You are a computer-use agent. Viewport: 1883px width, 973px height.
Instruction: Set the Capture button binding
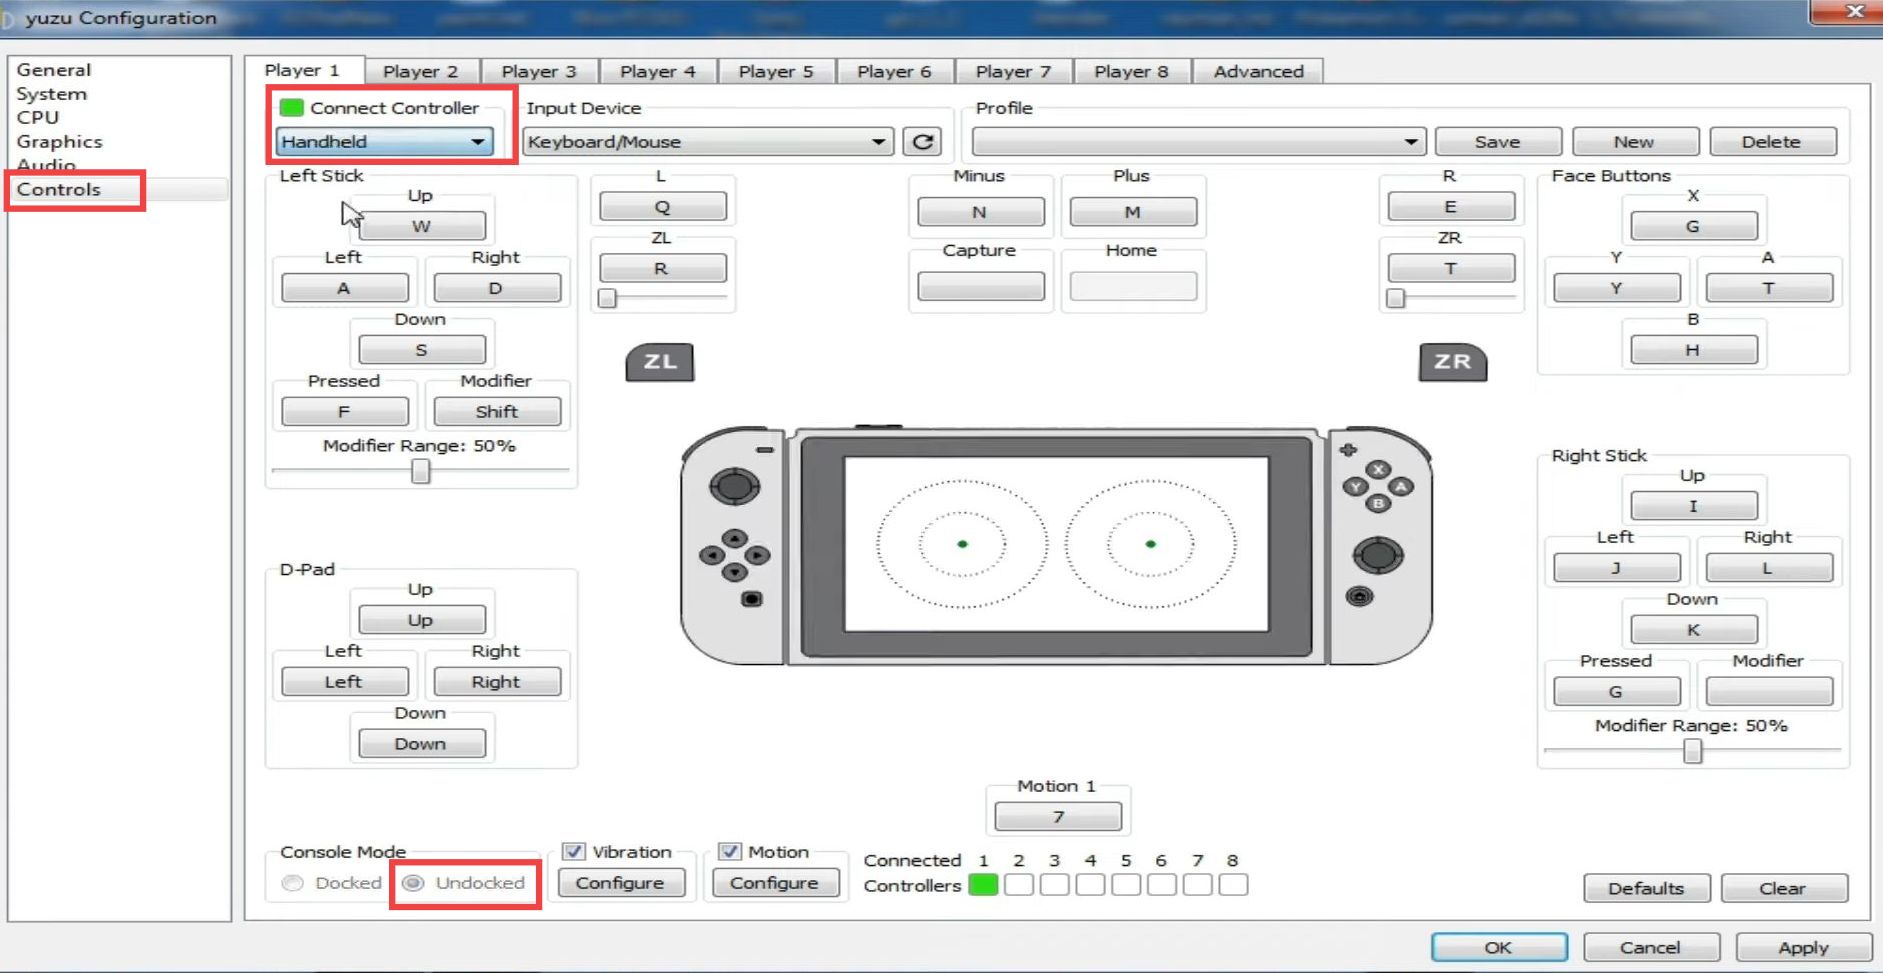click(981, 287)
